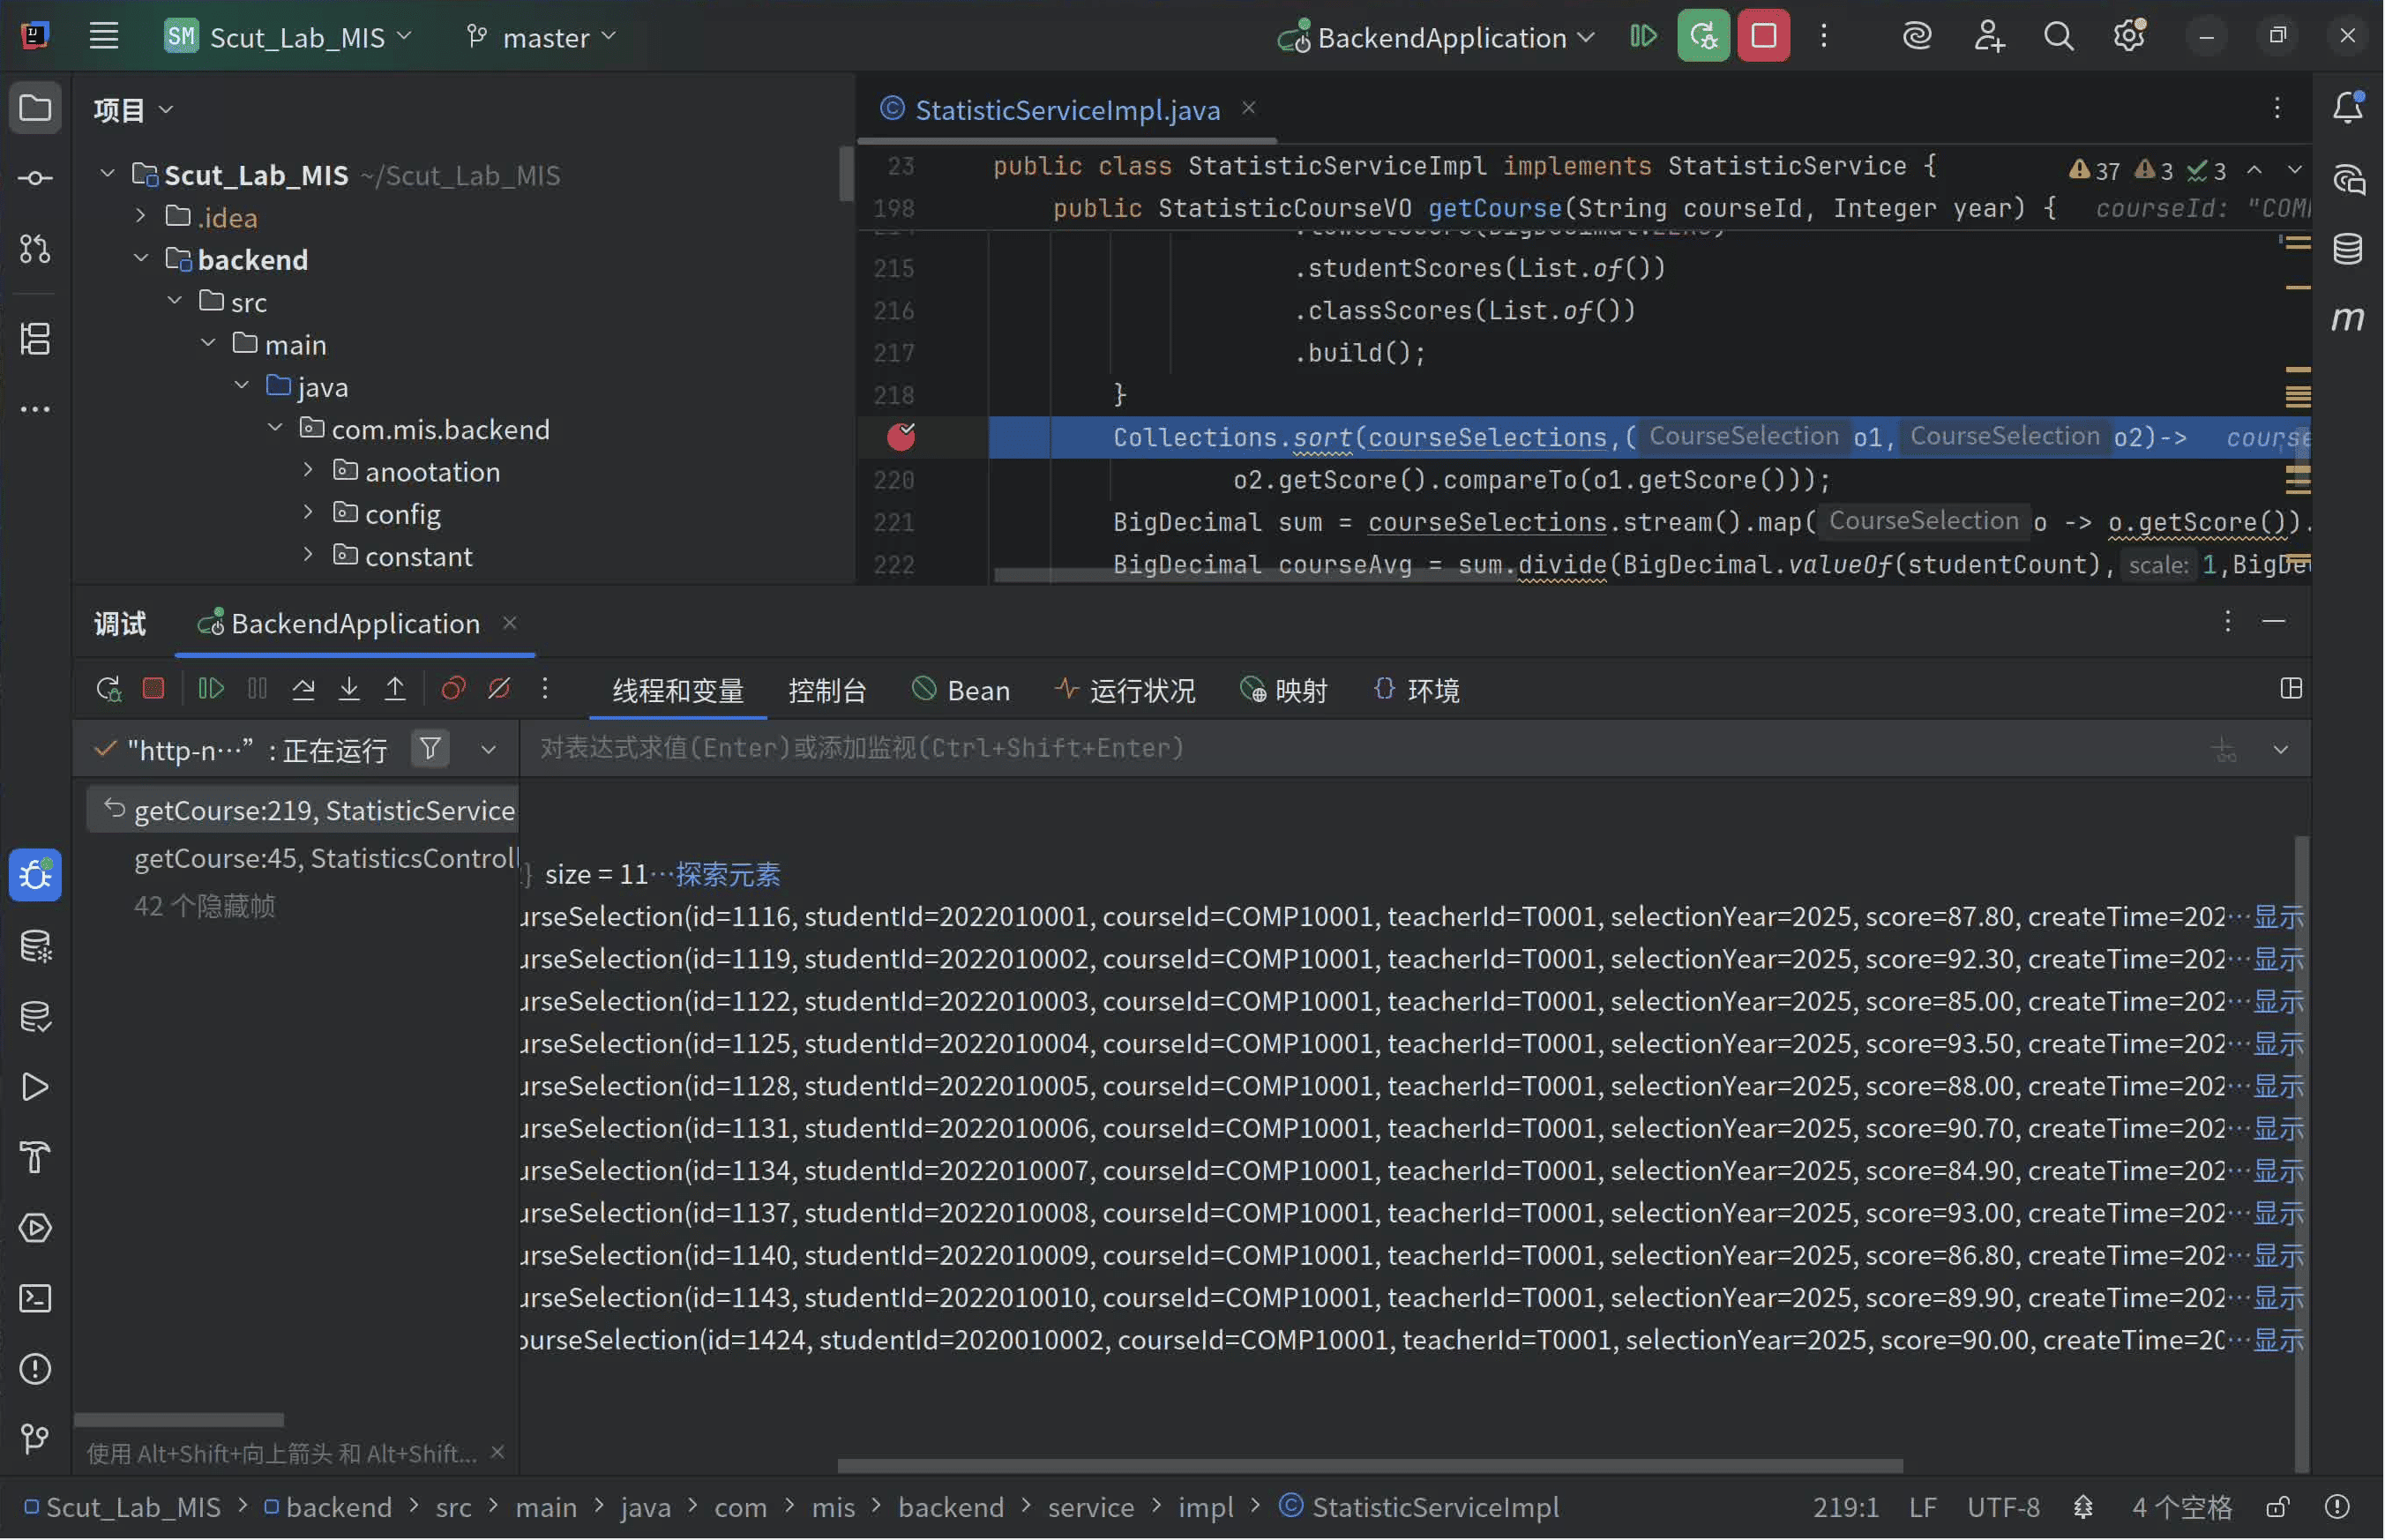The height and width of the screenshot is (1540, 2385).
Task: Click the Step Over debug icon
Action: point(303,689)
